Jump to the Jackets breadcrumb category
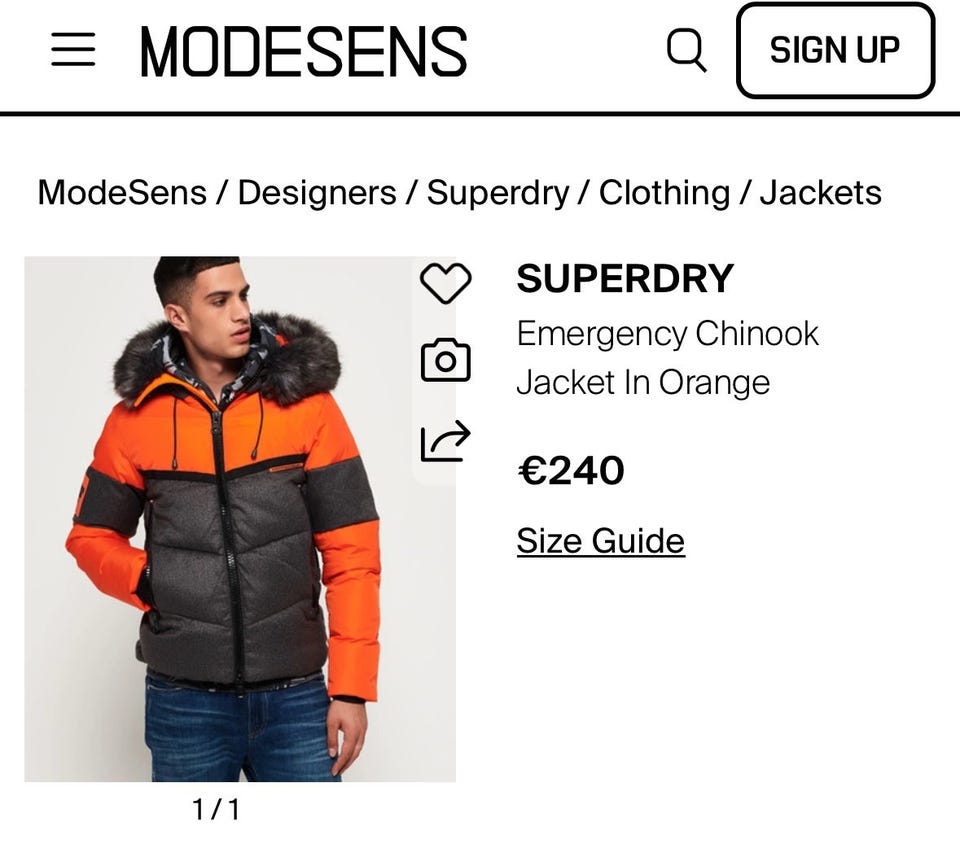The image size is (960, 866). 820,192
